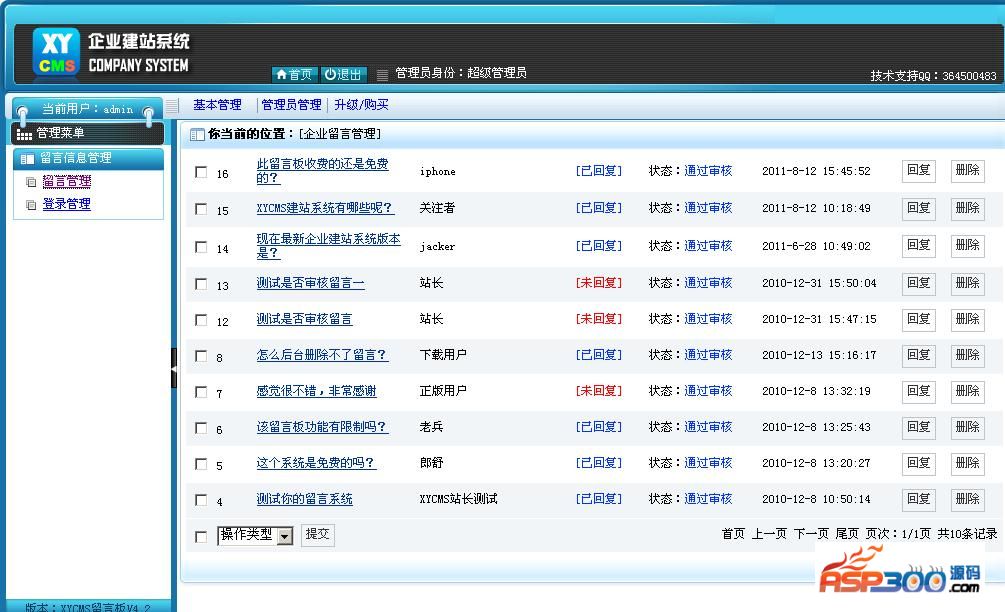Check the box for message 4

[x=201, y=499]
